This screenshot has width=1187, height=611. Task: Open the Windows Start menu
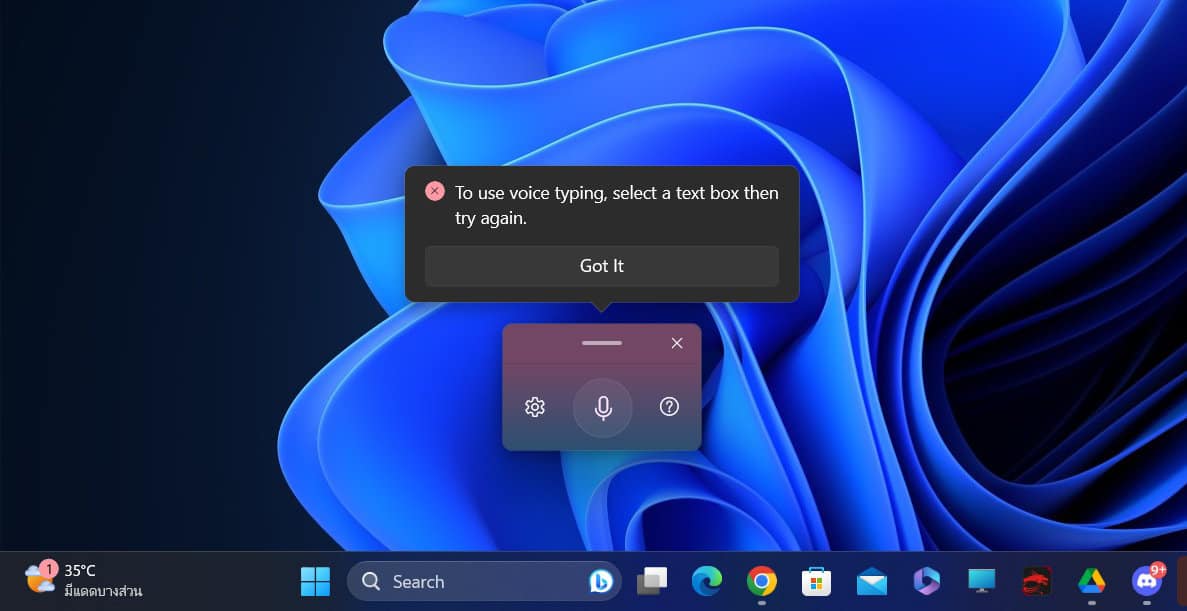pos(315,581)
